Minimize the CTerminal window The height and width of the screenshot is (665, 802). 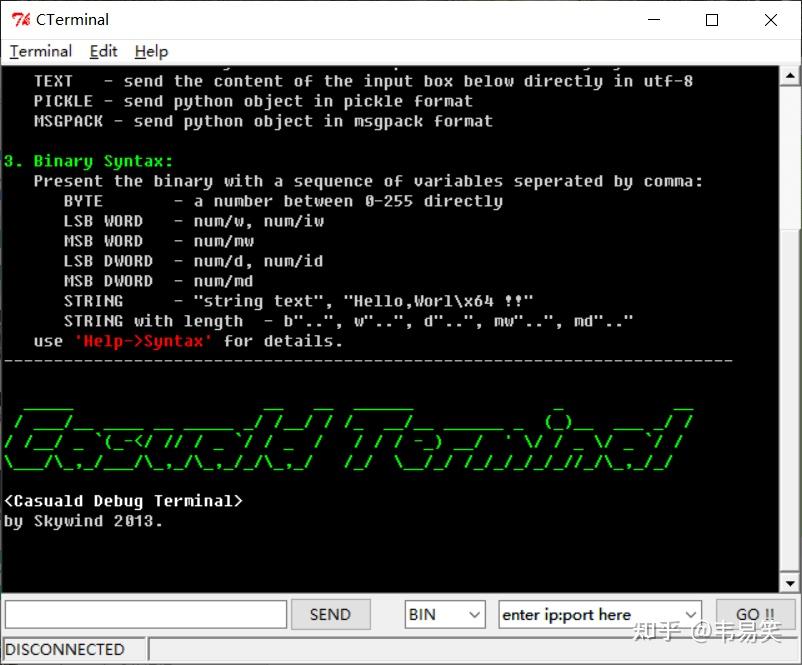click(654, 19)
